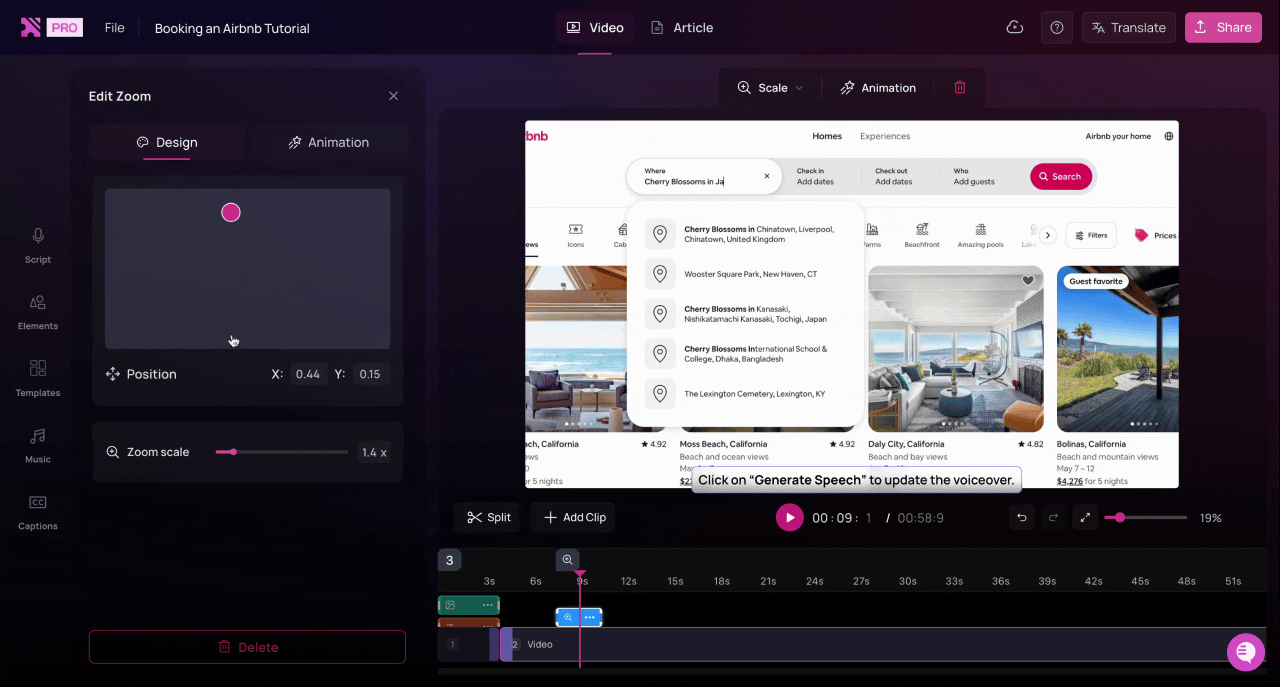The image size is (1280, 687).
Task: Open the chat support bubble
Action: point(1246,652)
